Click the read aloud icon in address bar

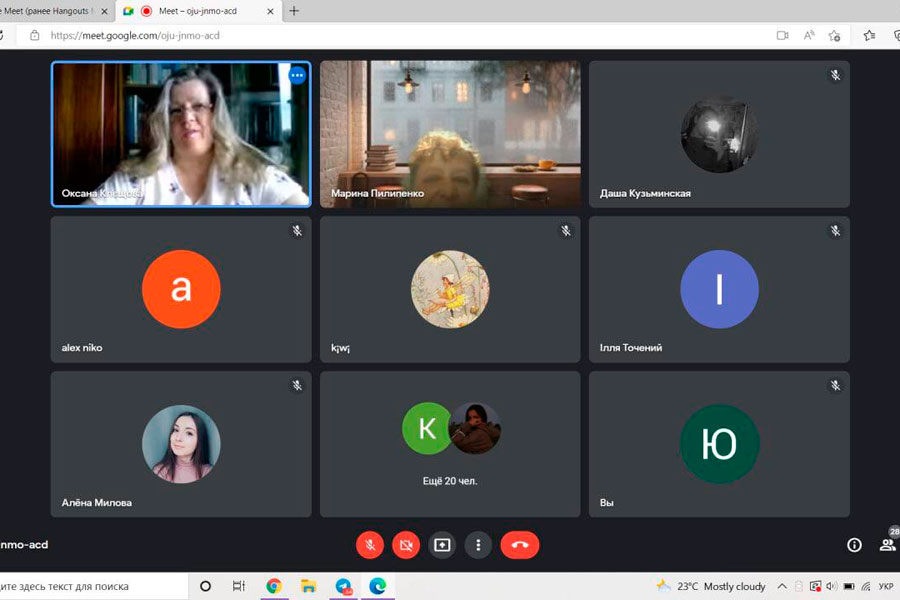(809, 36)
